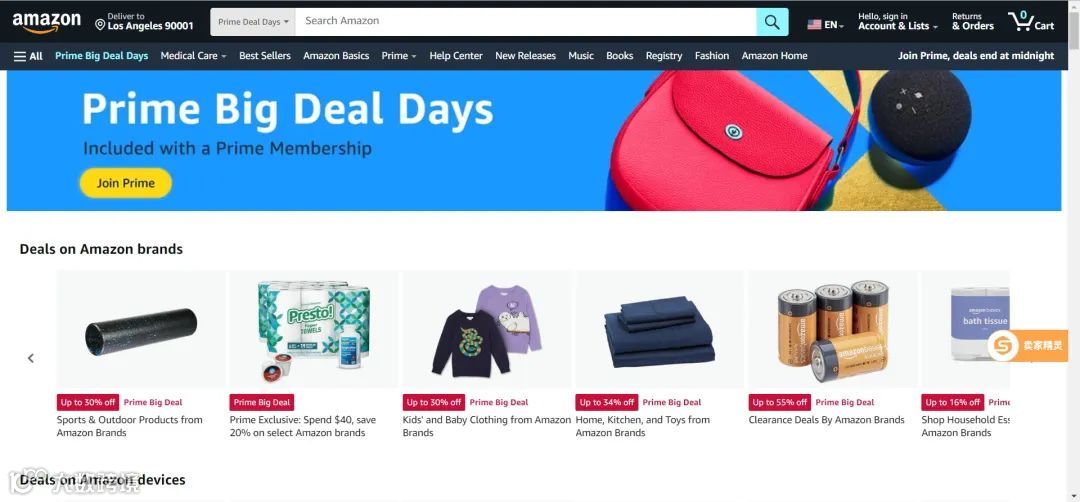Click the yellow Join Prime button
1080x502 pixels.
pos(125,183)
